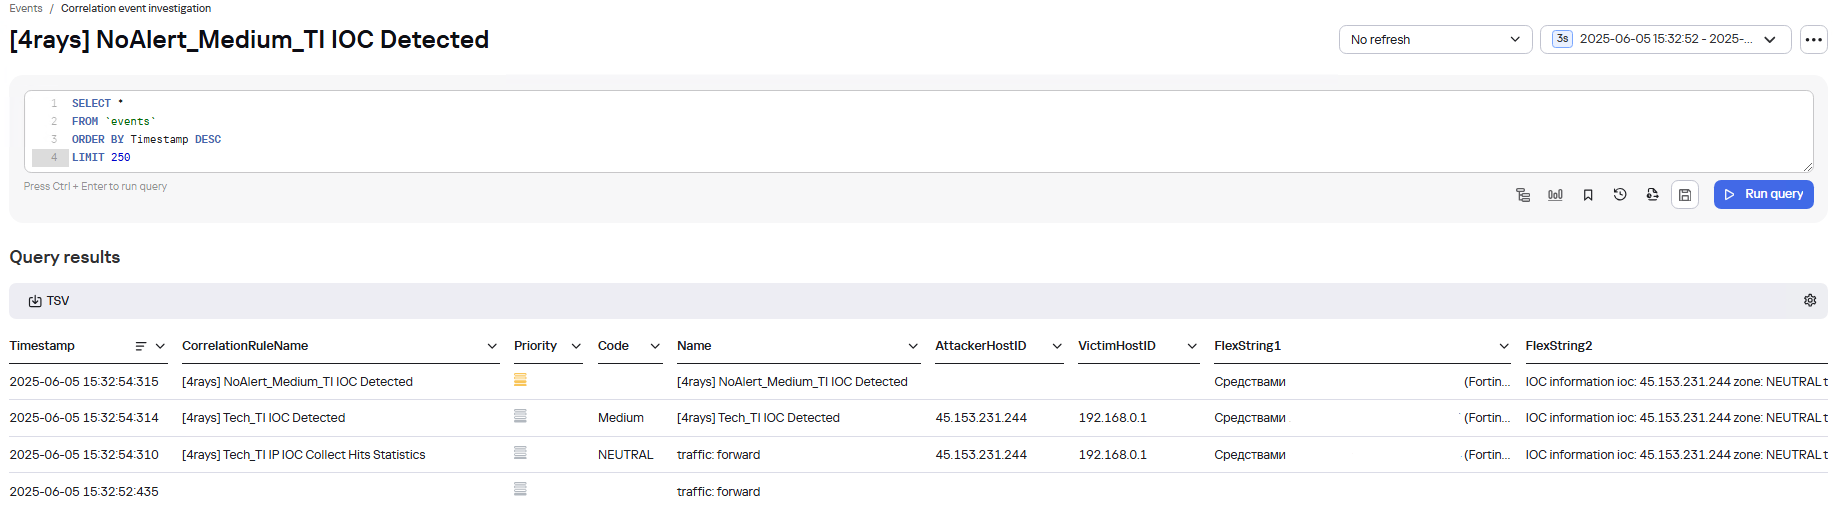
Task: Open the statistics chart icon
Action: click(1555, 195)
